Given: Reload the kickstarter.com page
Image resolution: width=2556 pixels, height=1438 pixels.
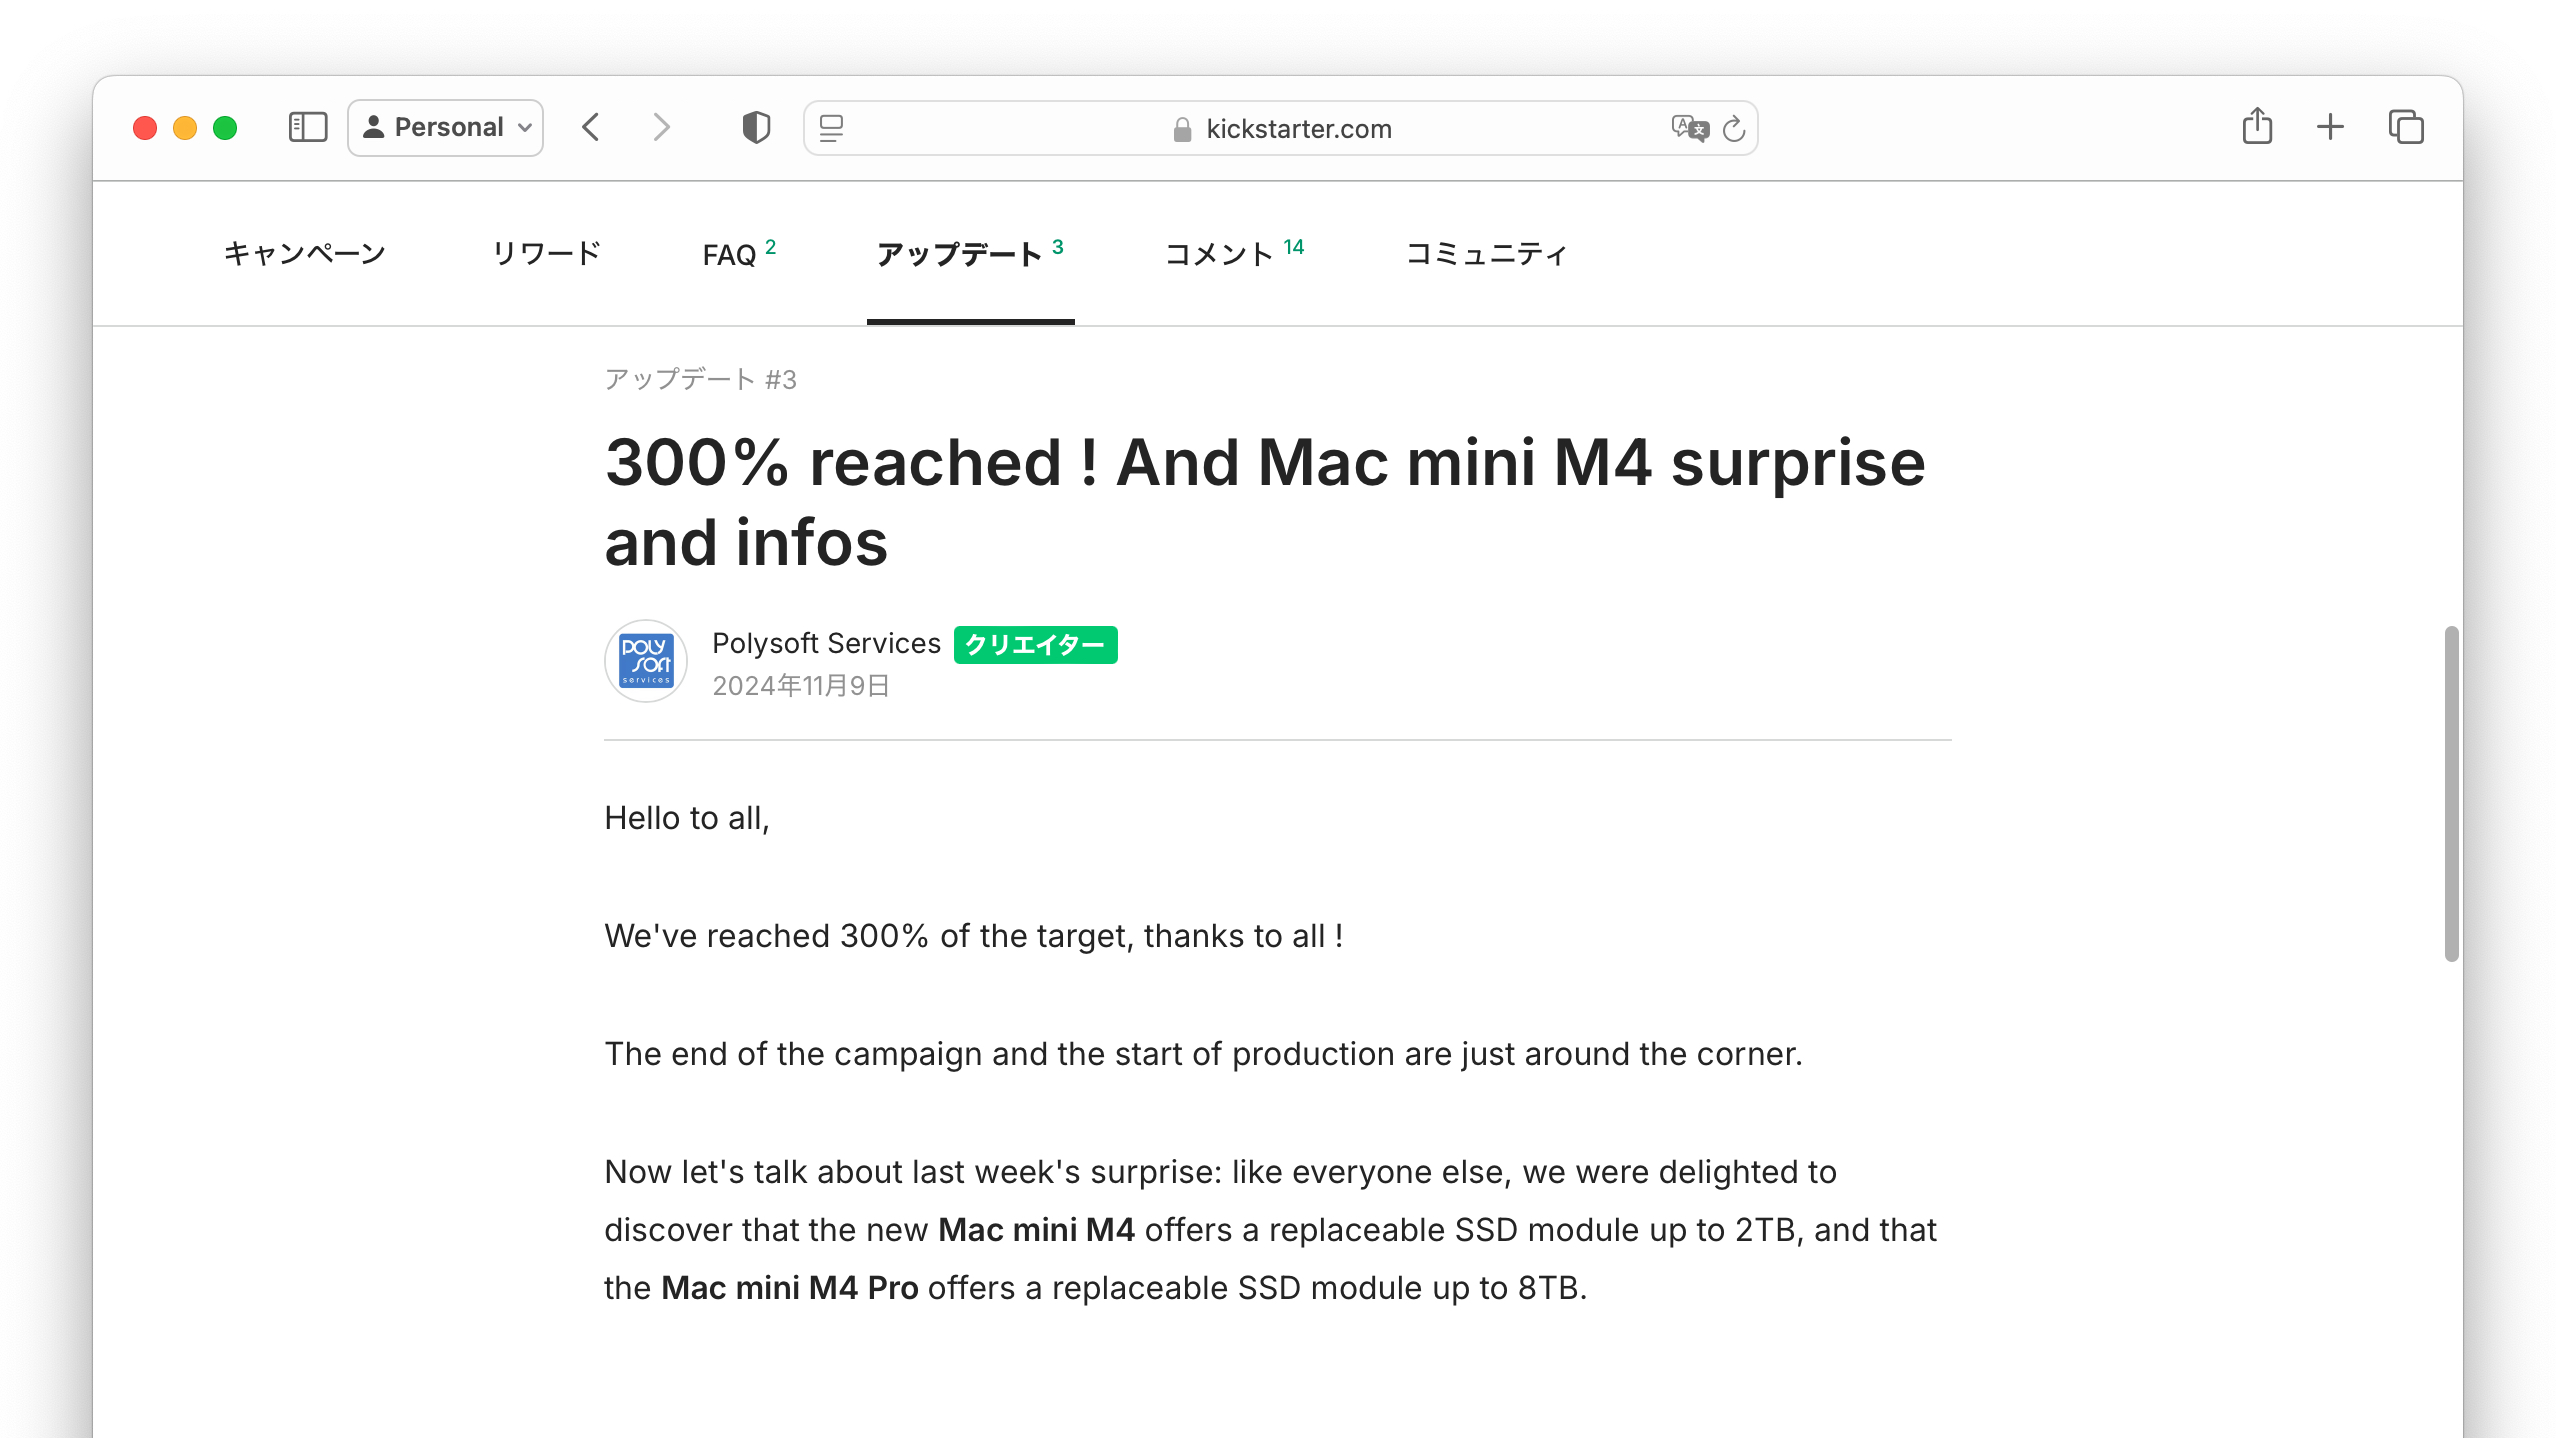Looking at the screenshot, I should (x=1734, y=128).
